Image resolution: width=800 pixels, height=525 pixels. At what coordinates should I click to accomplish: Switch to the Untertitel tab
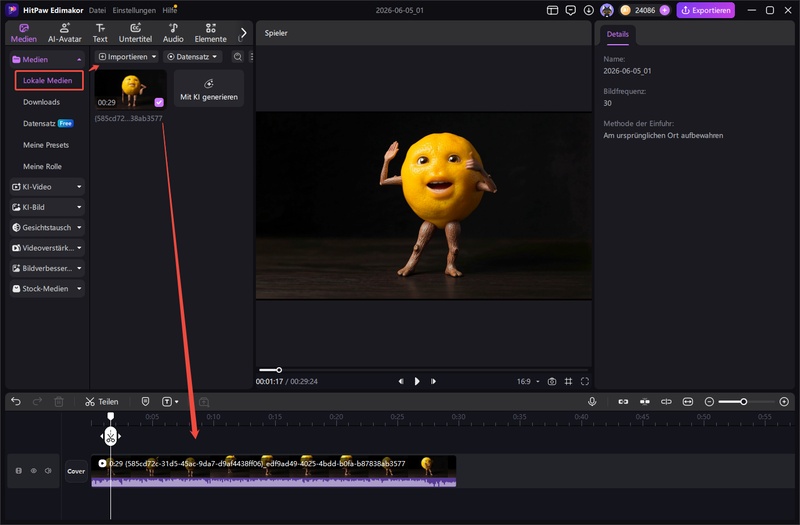pyautogui.click(x=135, y=33)
